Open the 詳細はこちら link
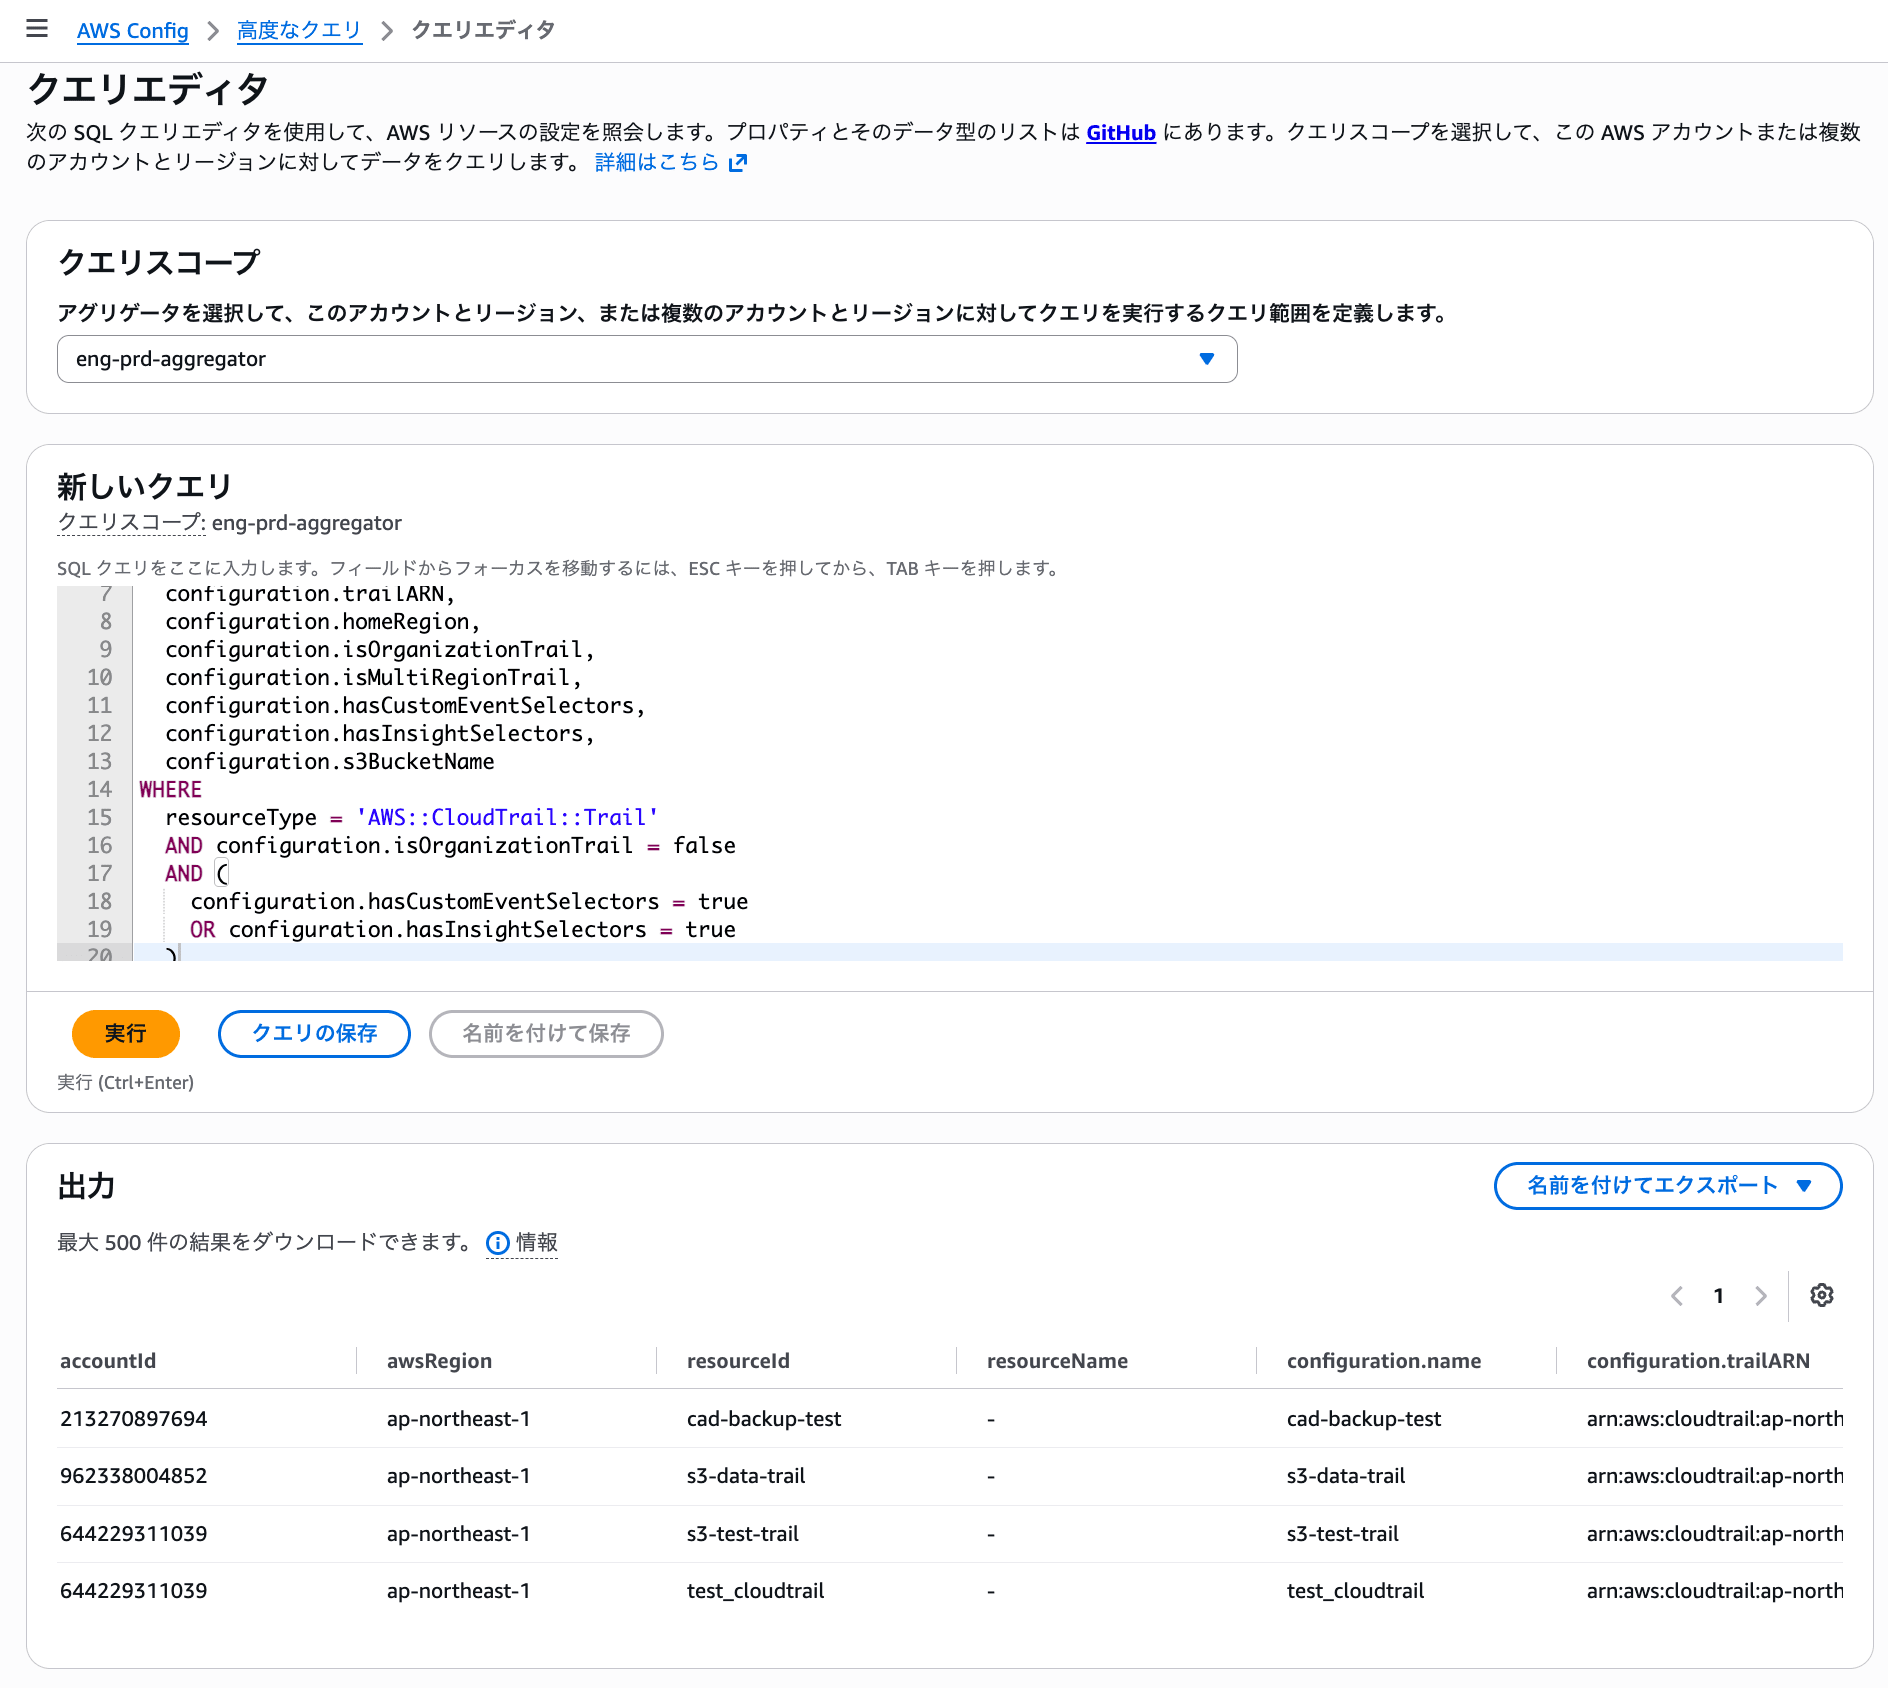Screen dimensions: 1888x1688 (657, 162)
